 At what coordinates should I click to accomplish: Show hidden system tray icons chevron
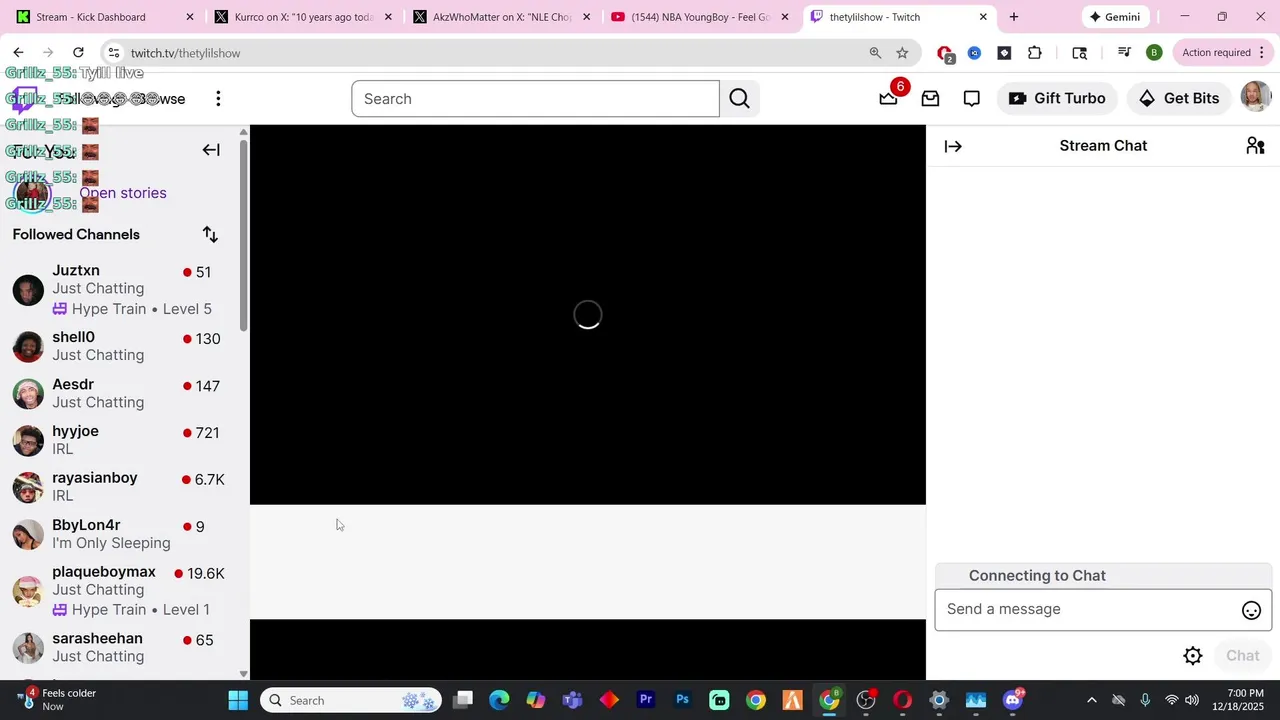click(1091, 700)
